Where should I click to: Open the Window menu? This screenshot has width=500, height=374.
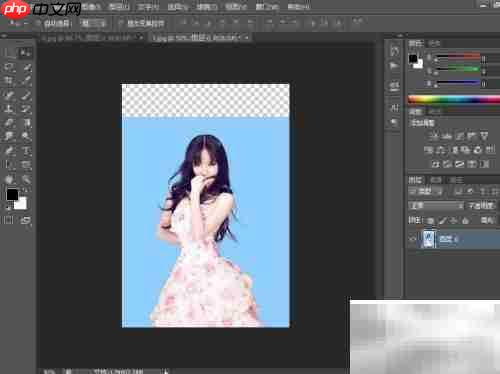coord(267,7)
